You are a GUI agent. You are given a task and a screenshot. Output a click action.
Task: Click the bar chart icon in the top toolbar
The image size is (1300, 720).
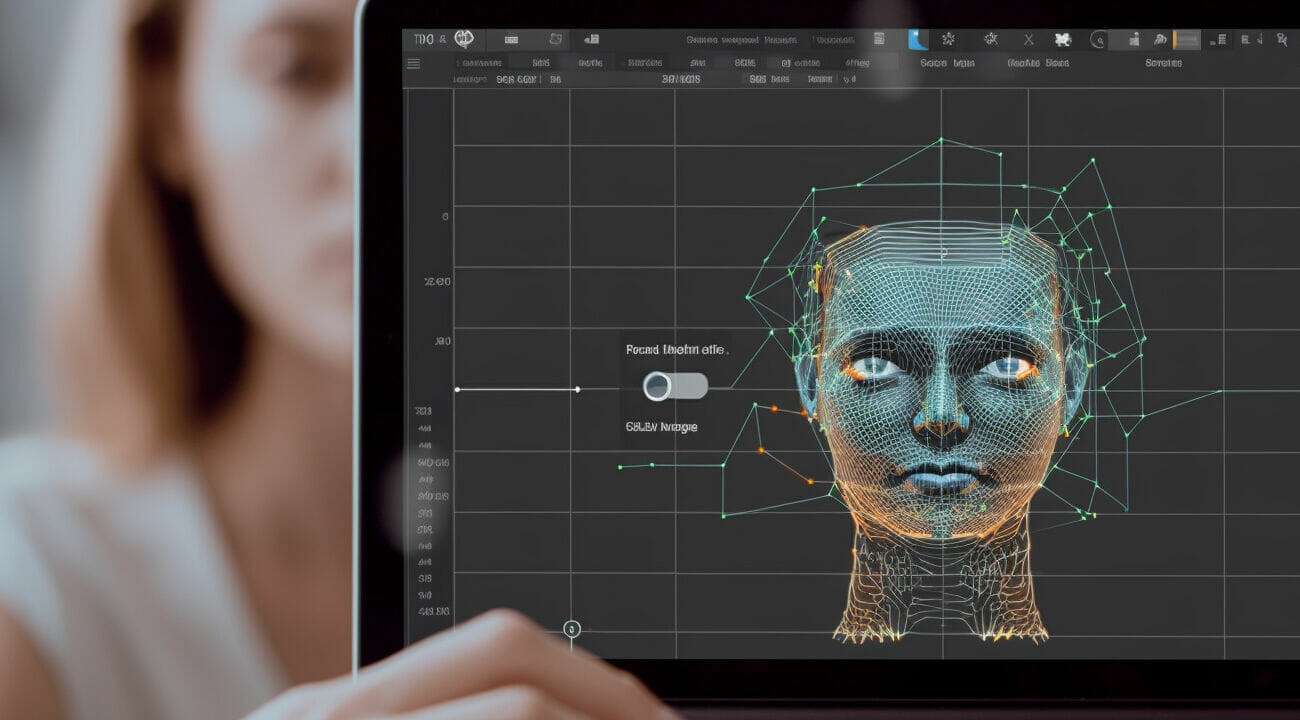1133,39
